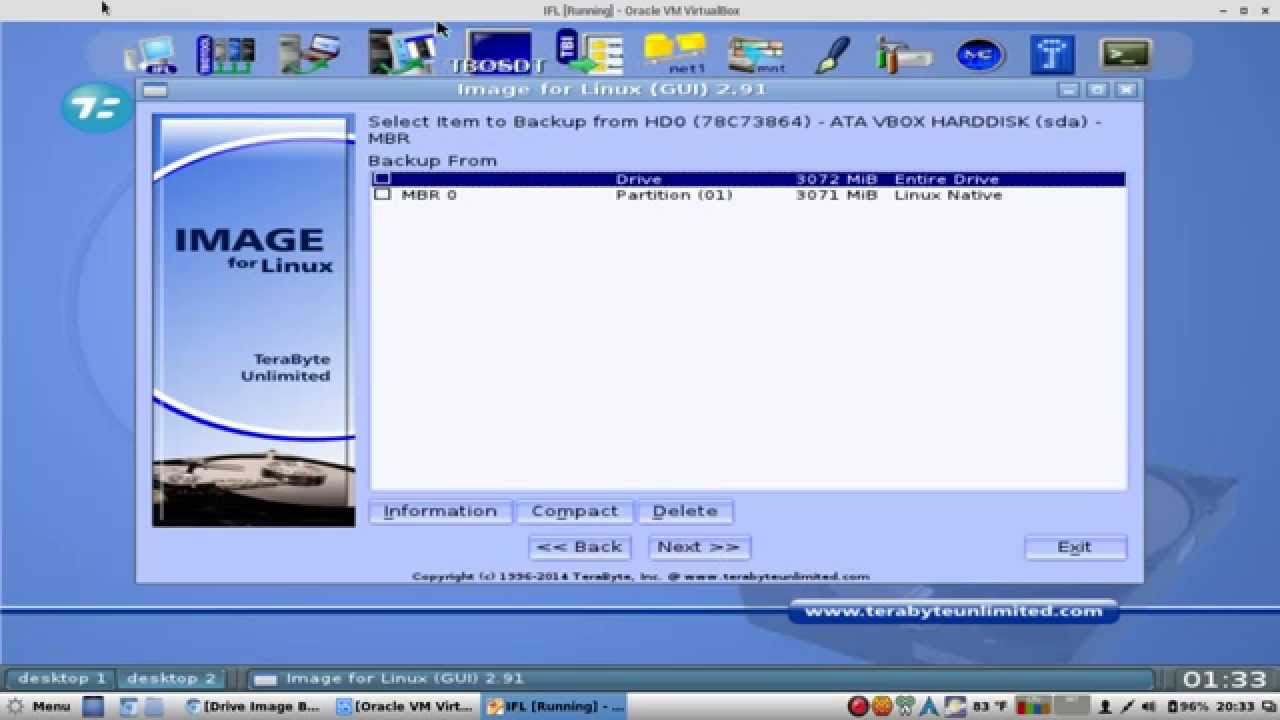Click the show desktop icon in host panel
The height and width of the screenshot is (720, 1280).
[93, 706]
